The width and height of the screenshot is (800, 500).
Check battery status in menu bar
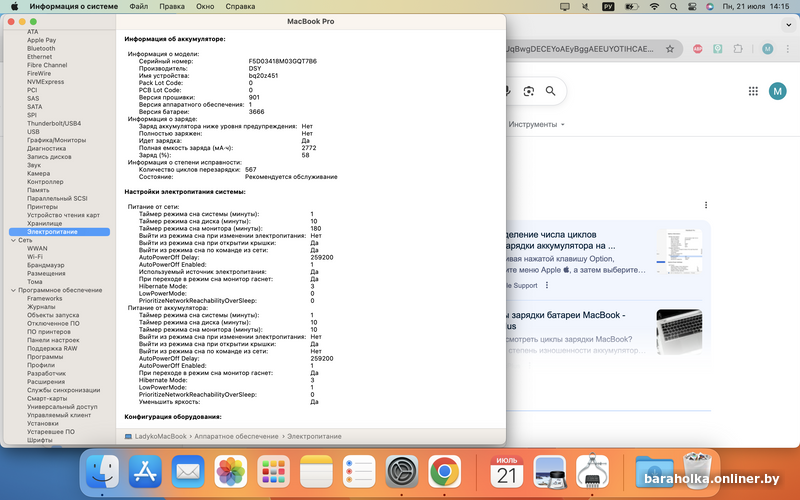coord(632,7)
